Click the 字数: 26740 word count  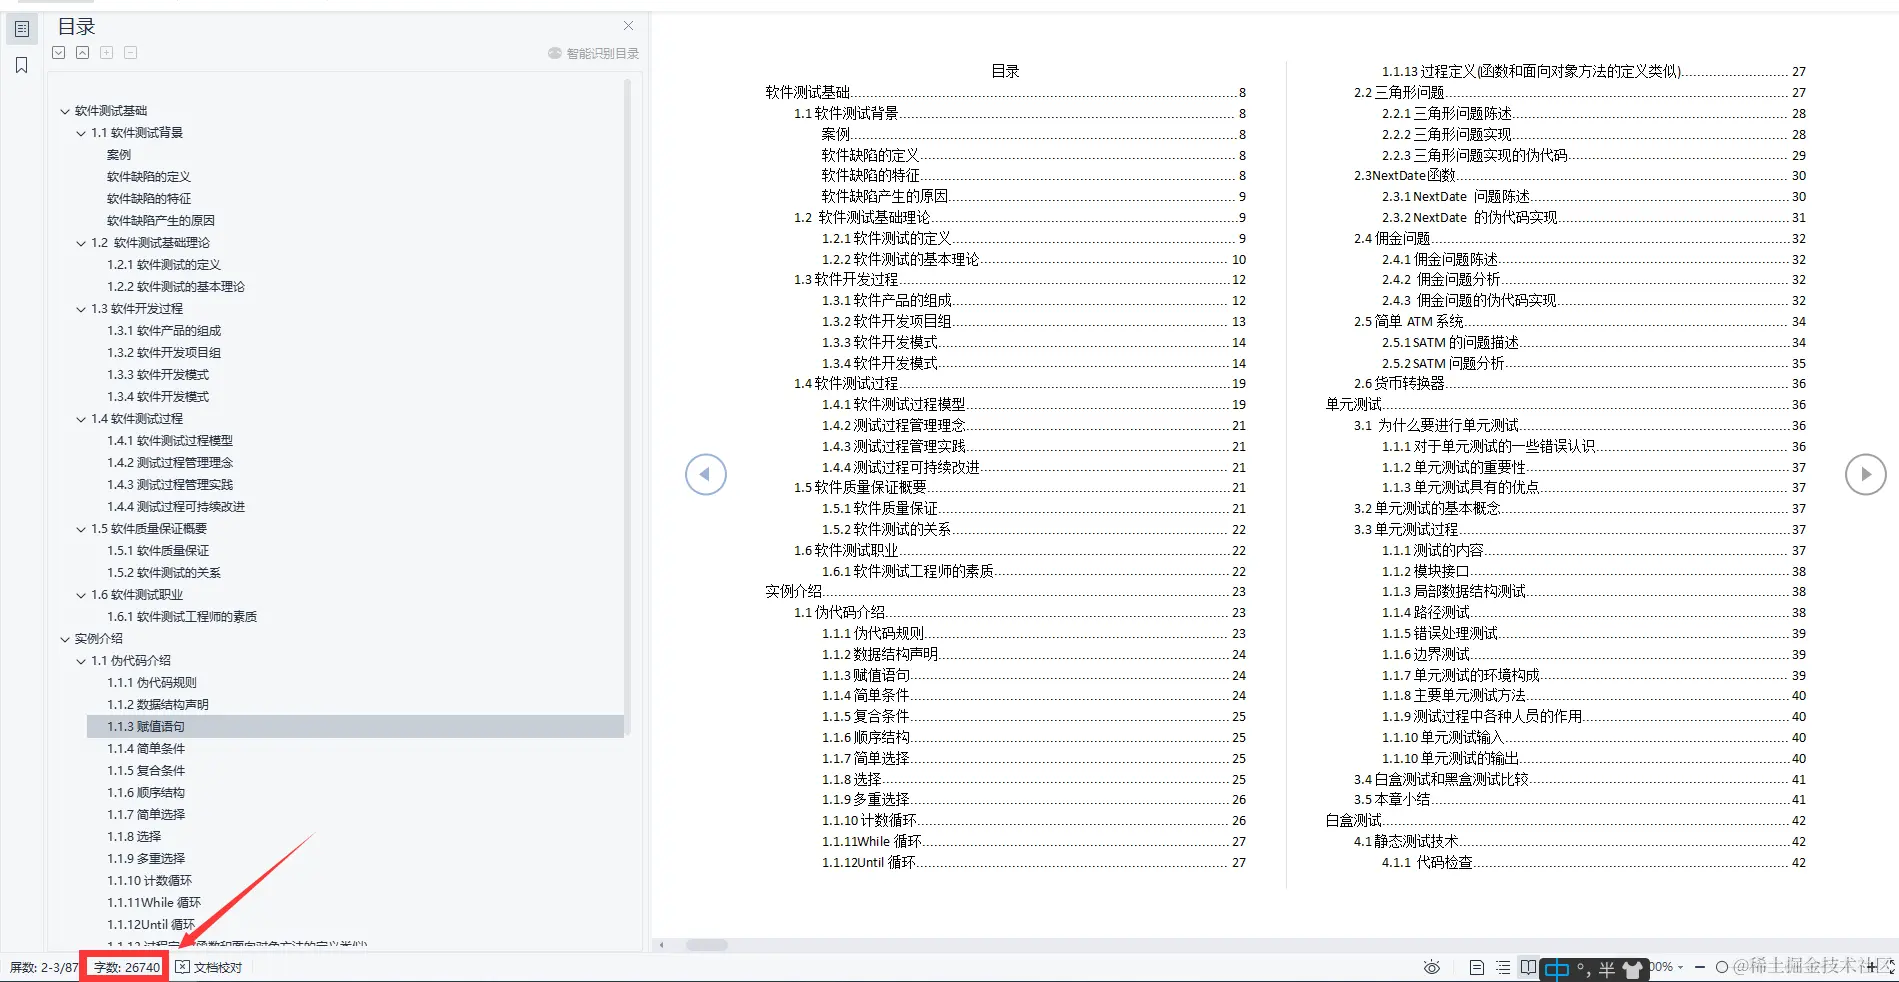[x=126, y=967]
